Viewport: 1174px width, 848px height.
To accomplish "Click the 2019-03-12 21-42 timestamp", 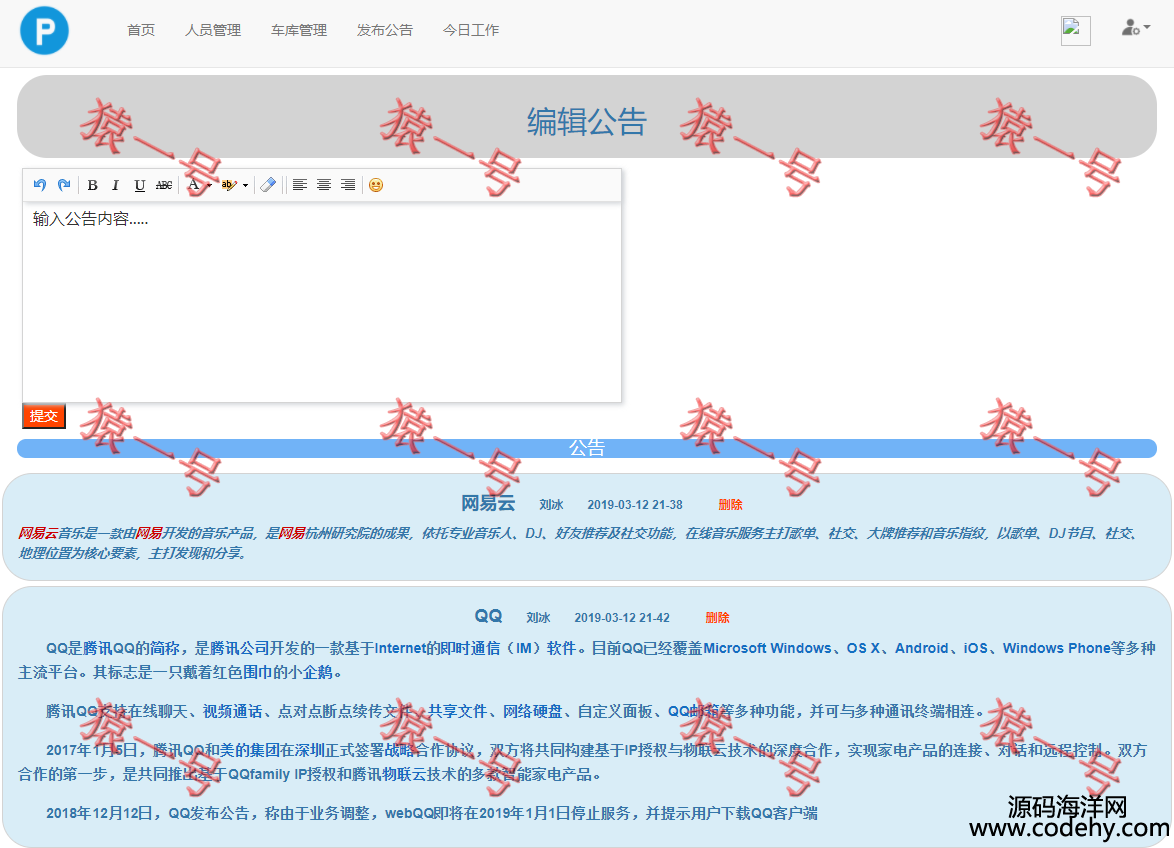I will click(x=622, y=617).
